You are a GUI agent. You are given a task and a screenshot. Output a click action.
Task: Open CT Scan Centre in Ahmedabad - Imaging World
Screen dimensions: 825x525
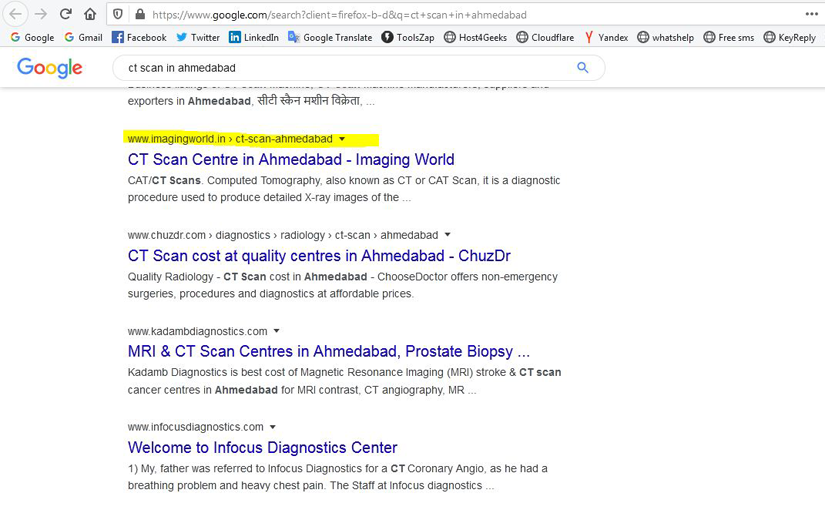click(291, 159)
